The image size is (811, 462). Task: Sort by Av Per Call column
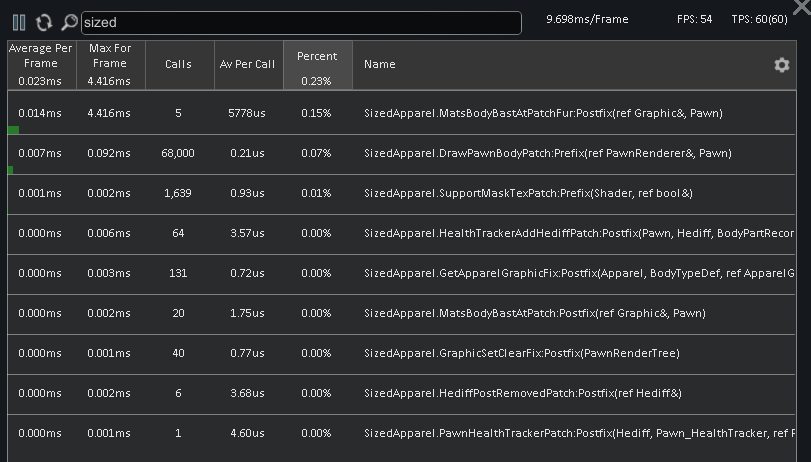tap(247, 65)
